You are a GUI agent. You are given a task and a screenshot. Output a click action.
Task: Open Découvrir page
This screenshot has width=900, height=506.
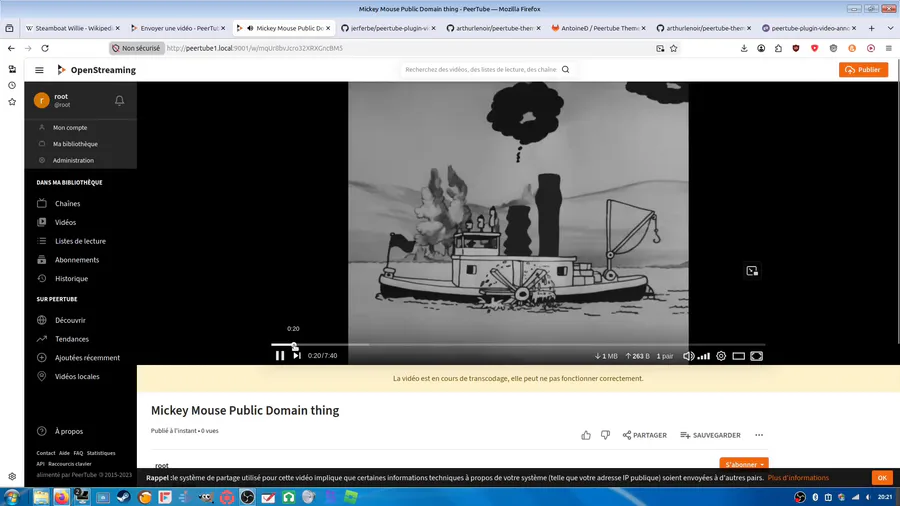click(x=70, y=320)
